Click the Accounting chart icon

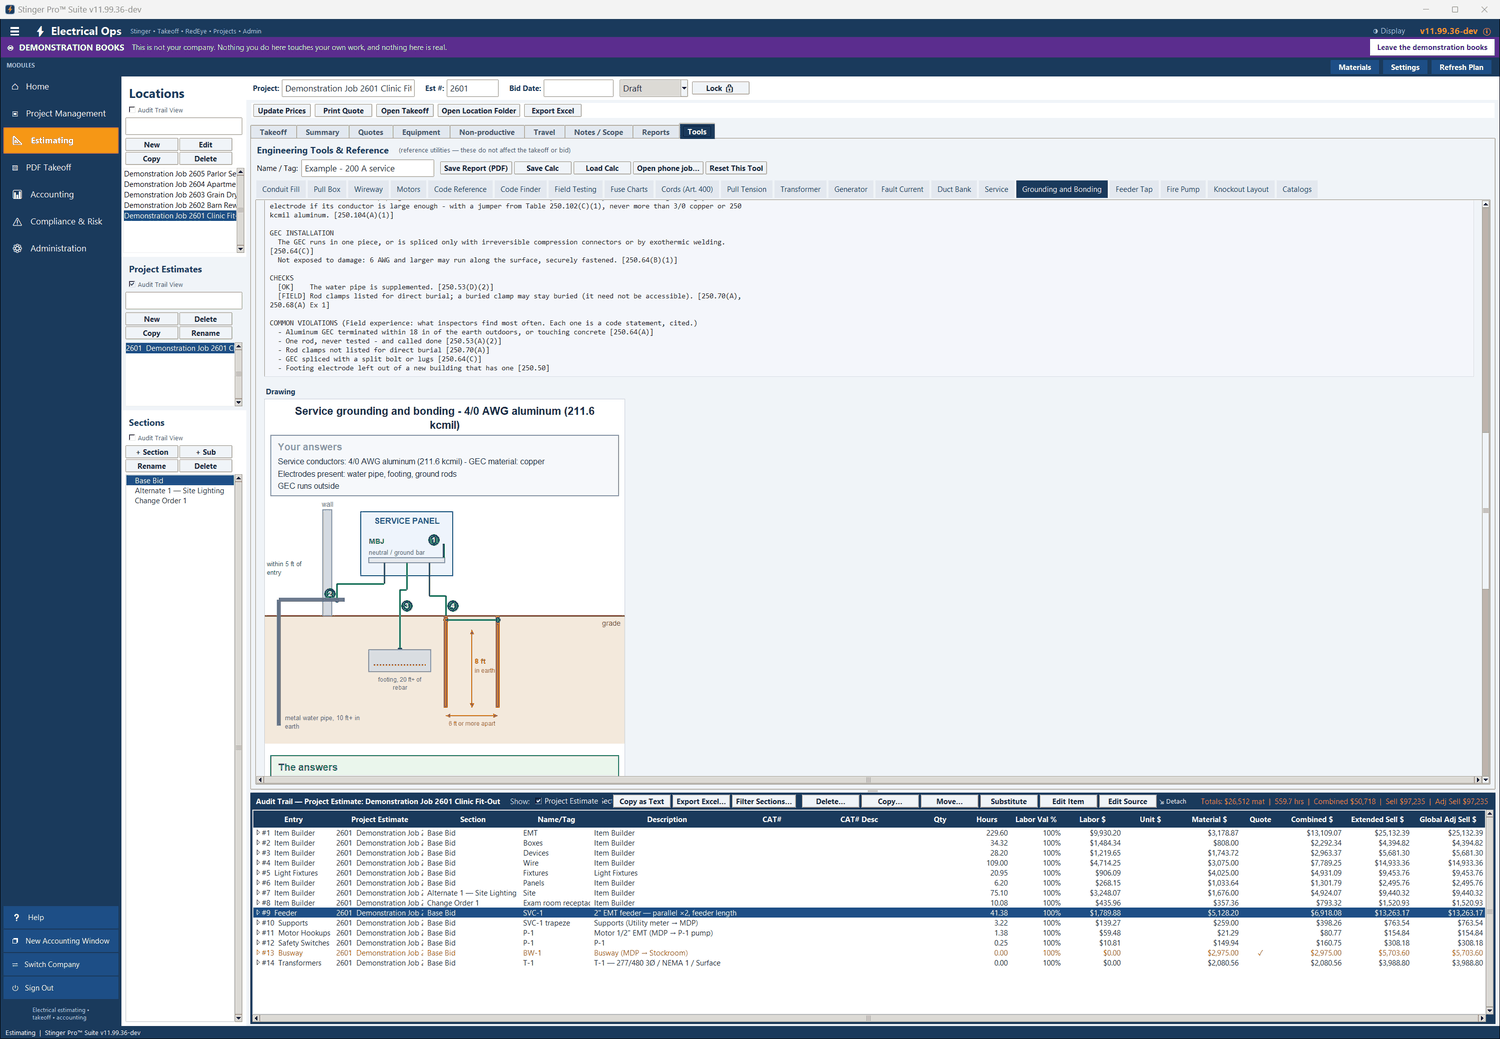pos(17,195)
